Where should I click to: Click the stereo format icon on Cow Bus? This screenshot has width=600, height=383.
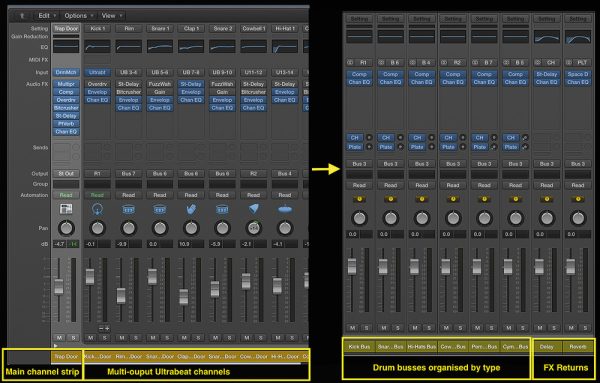444,62
